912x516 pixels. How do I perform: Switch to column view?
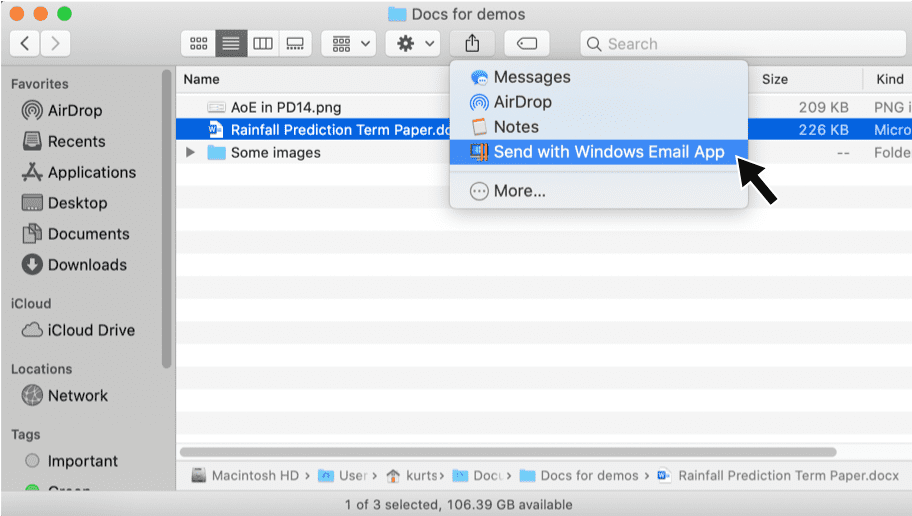tap(263, 44)
